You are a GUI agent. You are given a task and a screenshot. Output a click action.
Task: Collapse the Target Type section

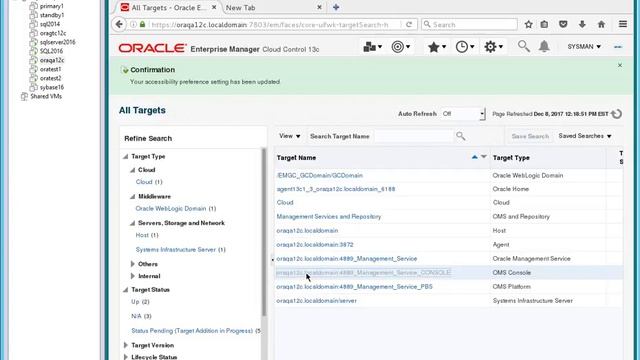(x=126, y=156)
